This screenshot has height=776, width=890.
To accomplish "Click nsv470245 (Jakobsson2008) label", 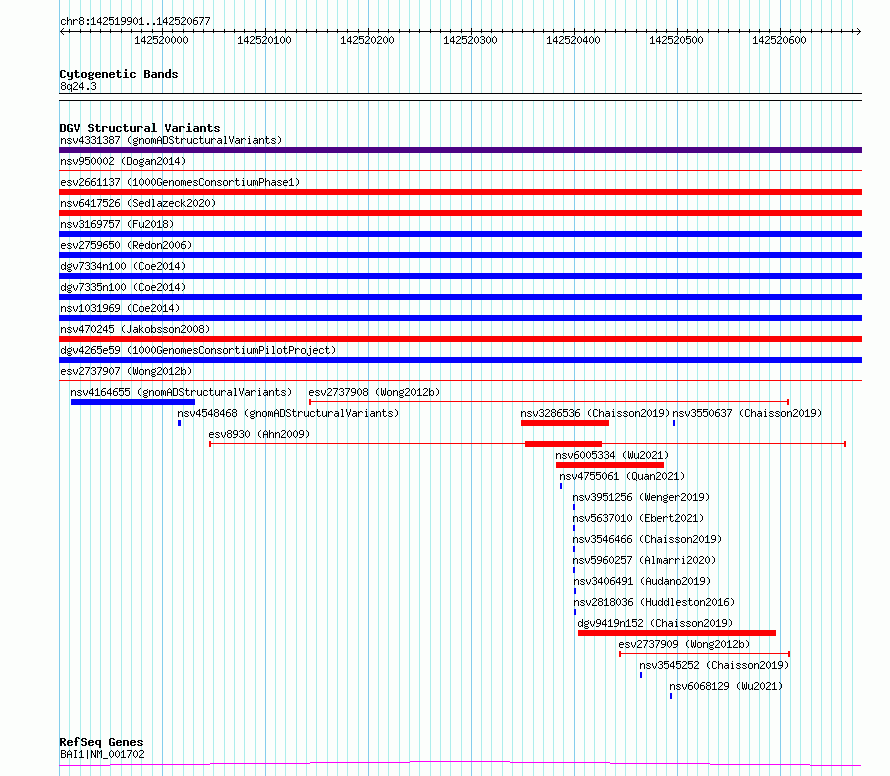I will [x=135, y=329].
